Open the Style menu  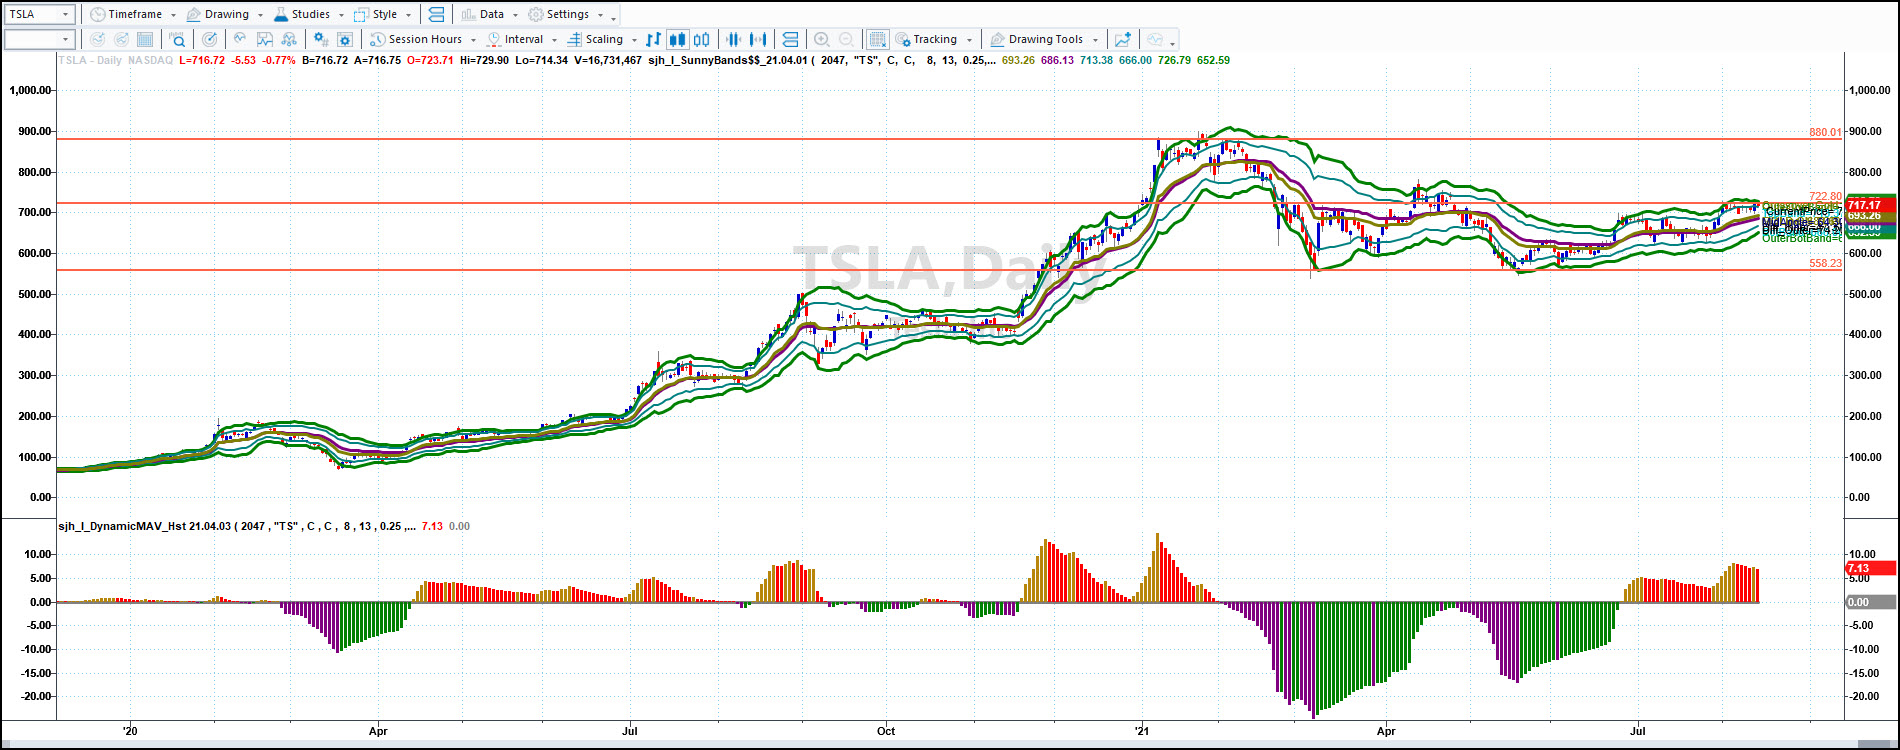click(x=383, y=14)
